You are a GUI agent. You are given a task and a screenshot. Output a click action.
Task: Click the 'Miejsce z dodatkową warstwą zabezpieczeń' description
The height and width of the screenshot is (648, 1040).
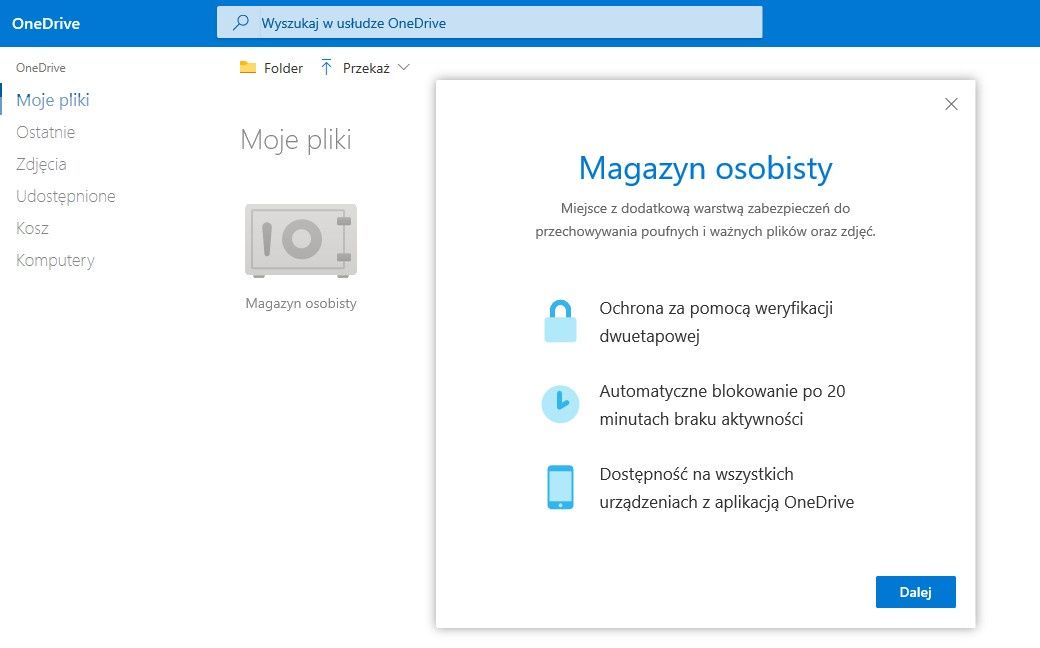(705, 220)
